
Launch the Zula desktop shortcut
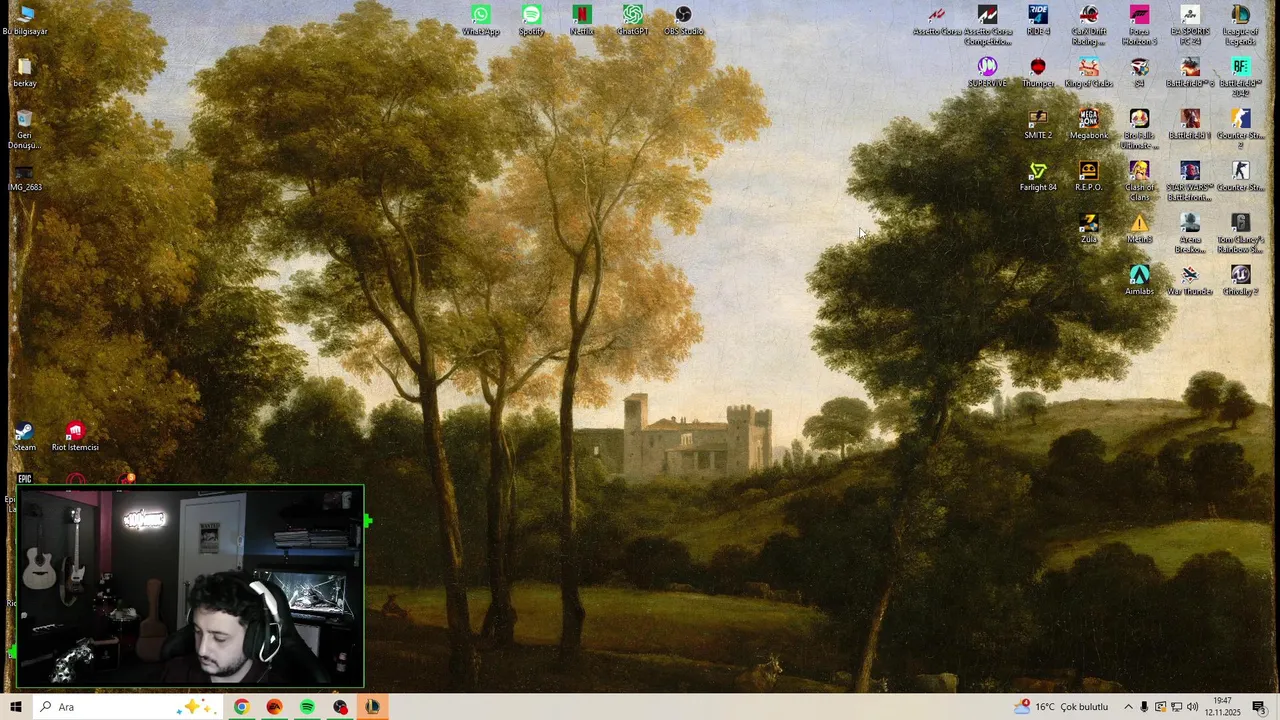(1088, 228)
